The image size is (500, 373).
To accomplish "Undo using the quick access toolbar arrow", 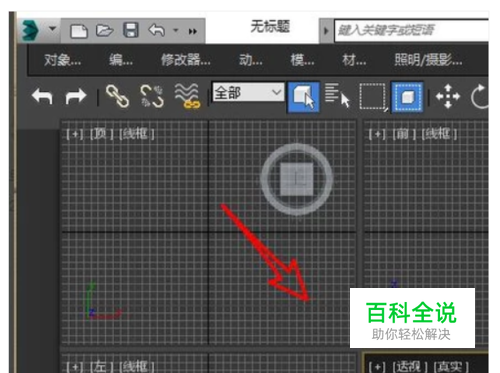I will (157, 30).
